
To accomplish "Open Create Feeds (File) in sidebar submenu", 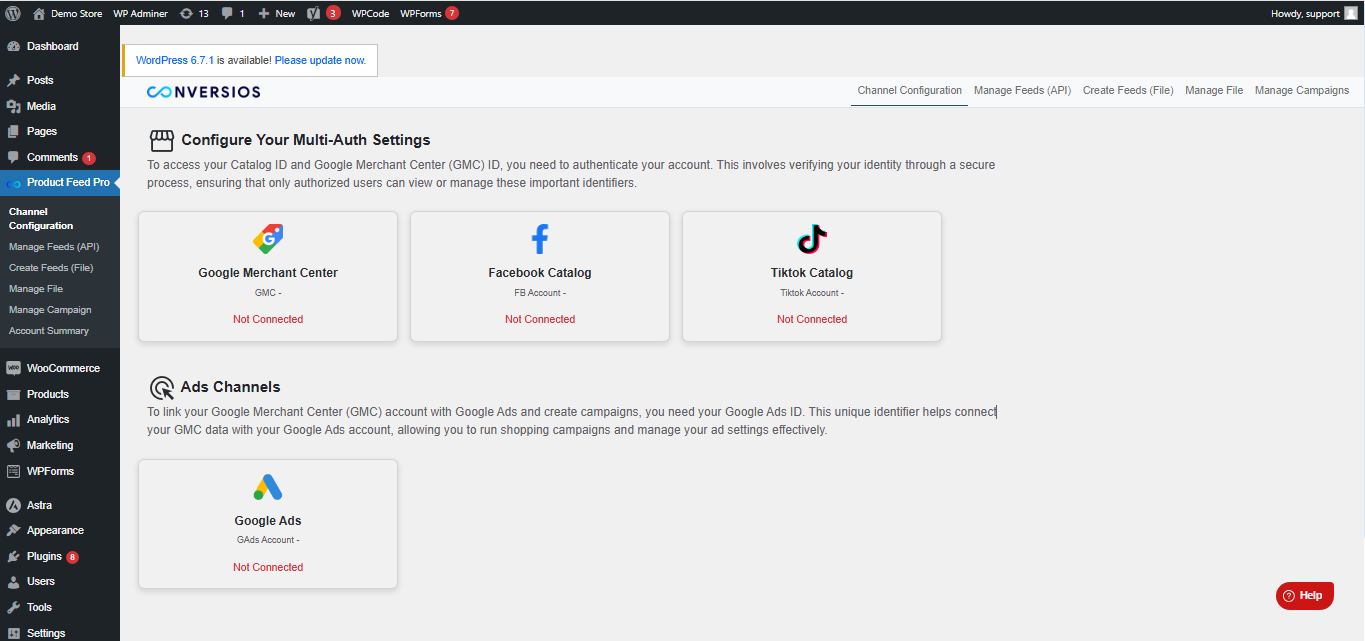I will point(51,267).
